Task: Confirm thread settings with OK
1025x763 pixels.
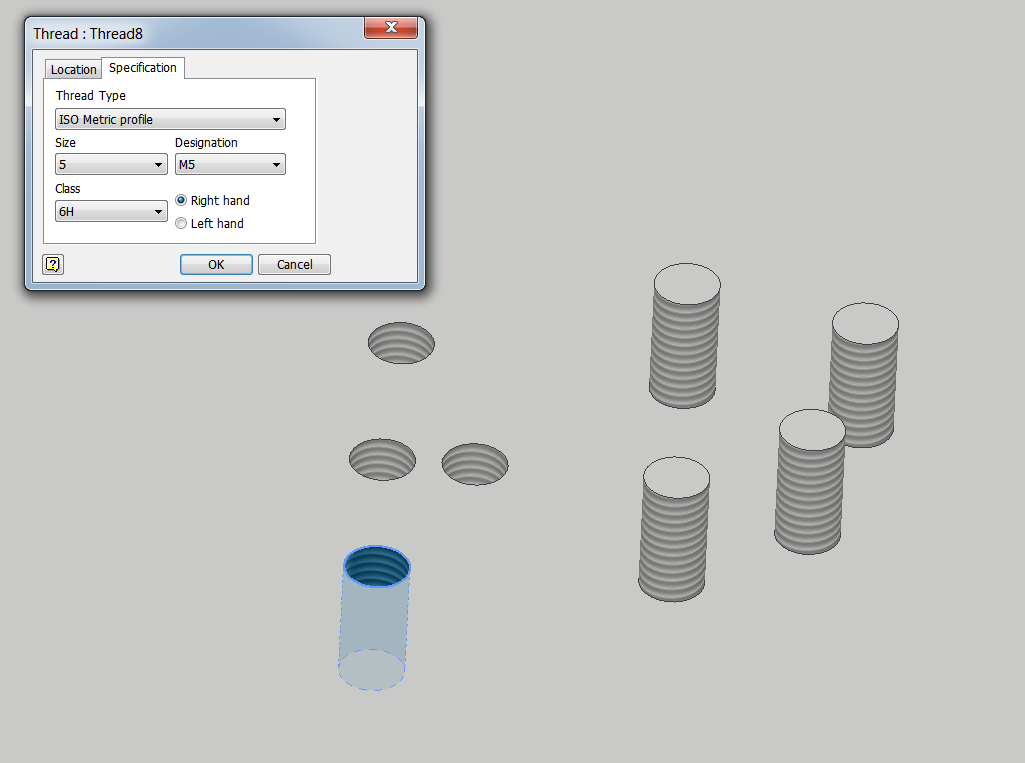Action: point(216,264)
